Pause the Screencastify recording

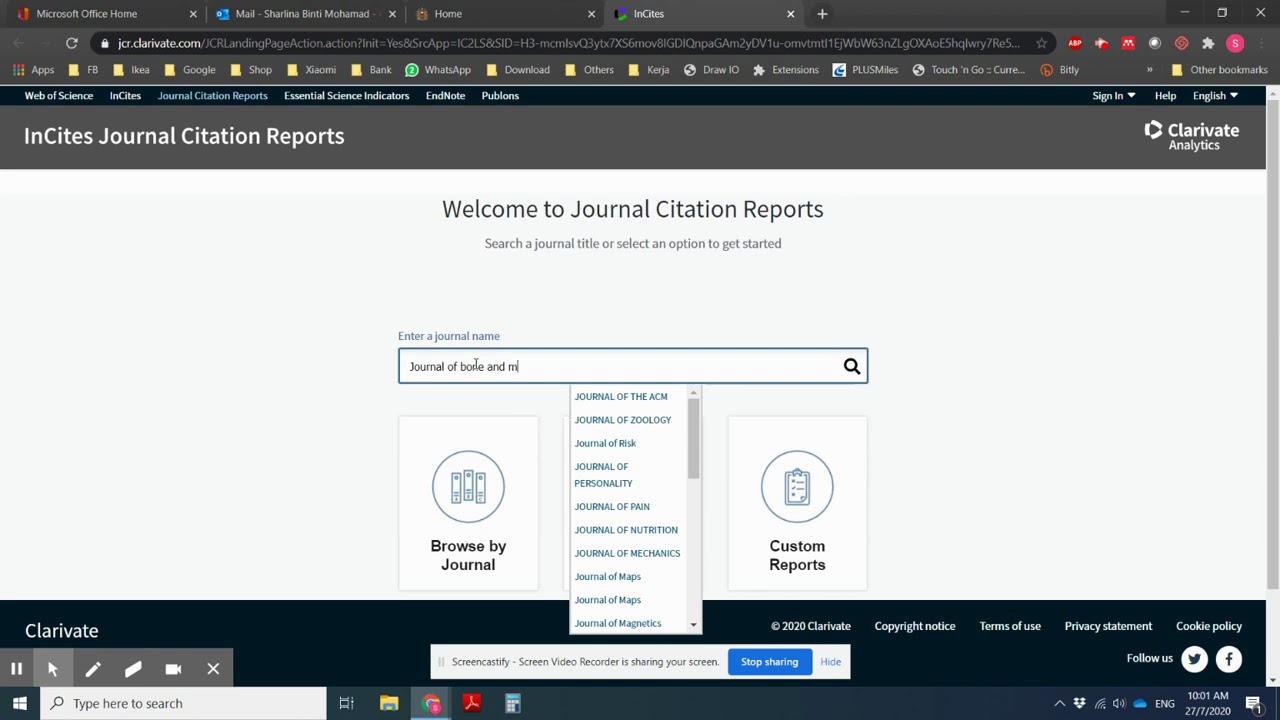pos(17,669)
